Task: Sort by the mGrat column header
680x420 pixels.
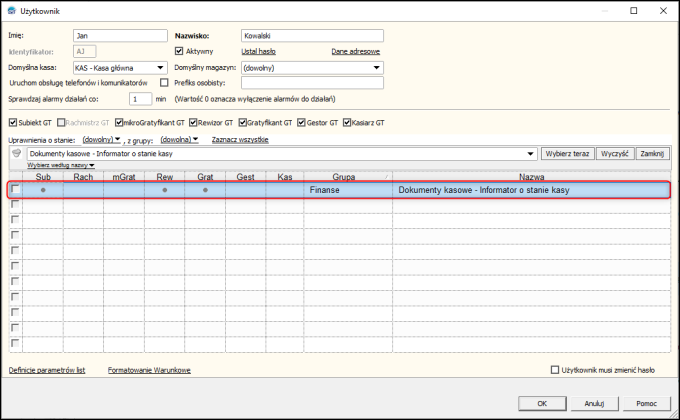Action: (124, 177)
